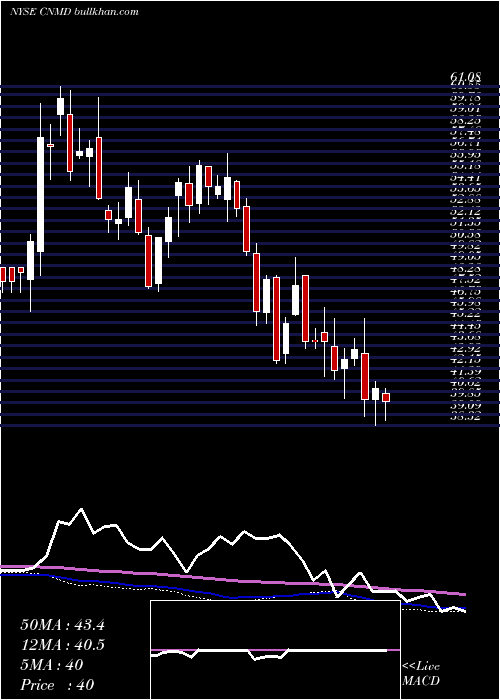Screen dimensions: 500x700
Task: Click the '12MA : 40.5' value
Action: coord(62,645)
